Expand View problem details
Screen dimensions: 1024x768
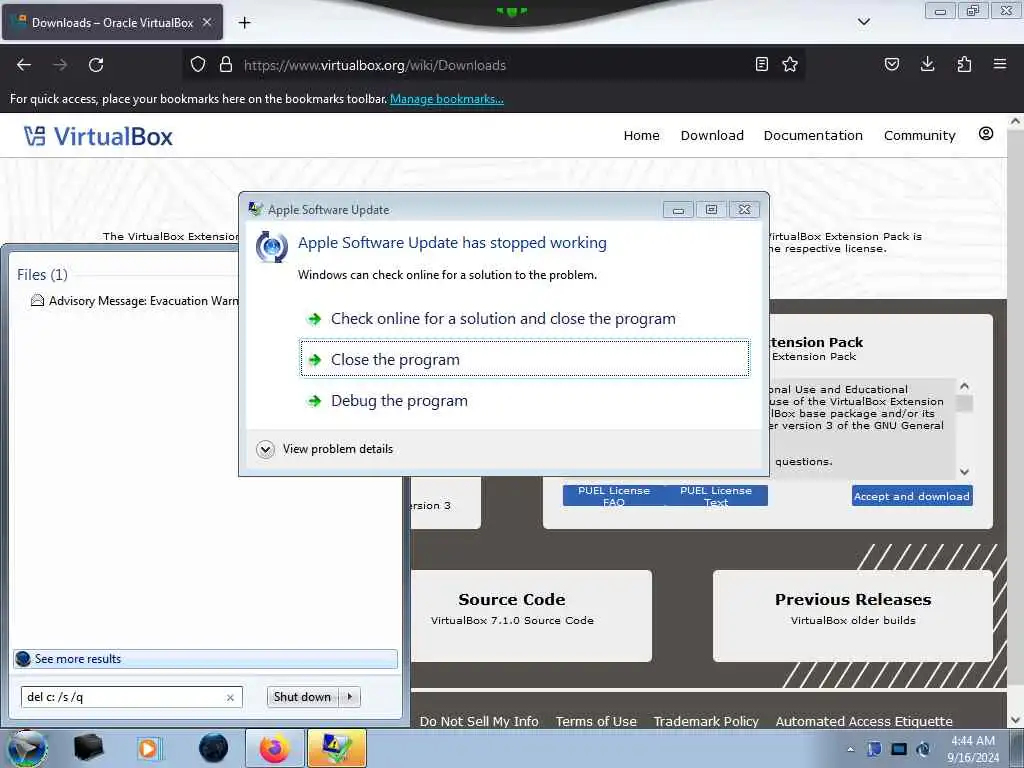(325, 449)
